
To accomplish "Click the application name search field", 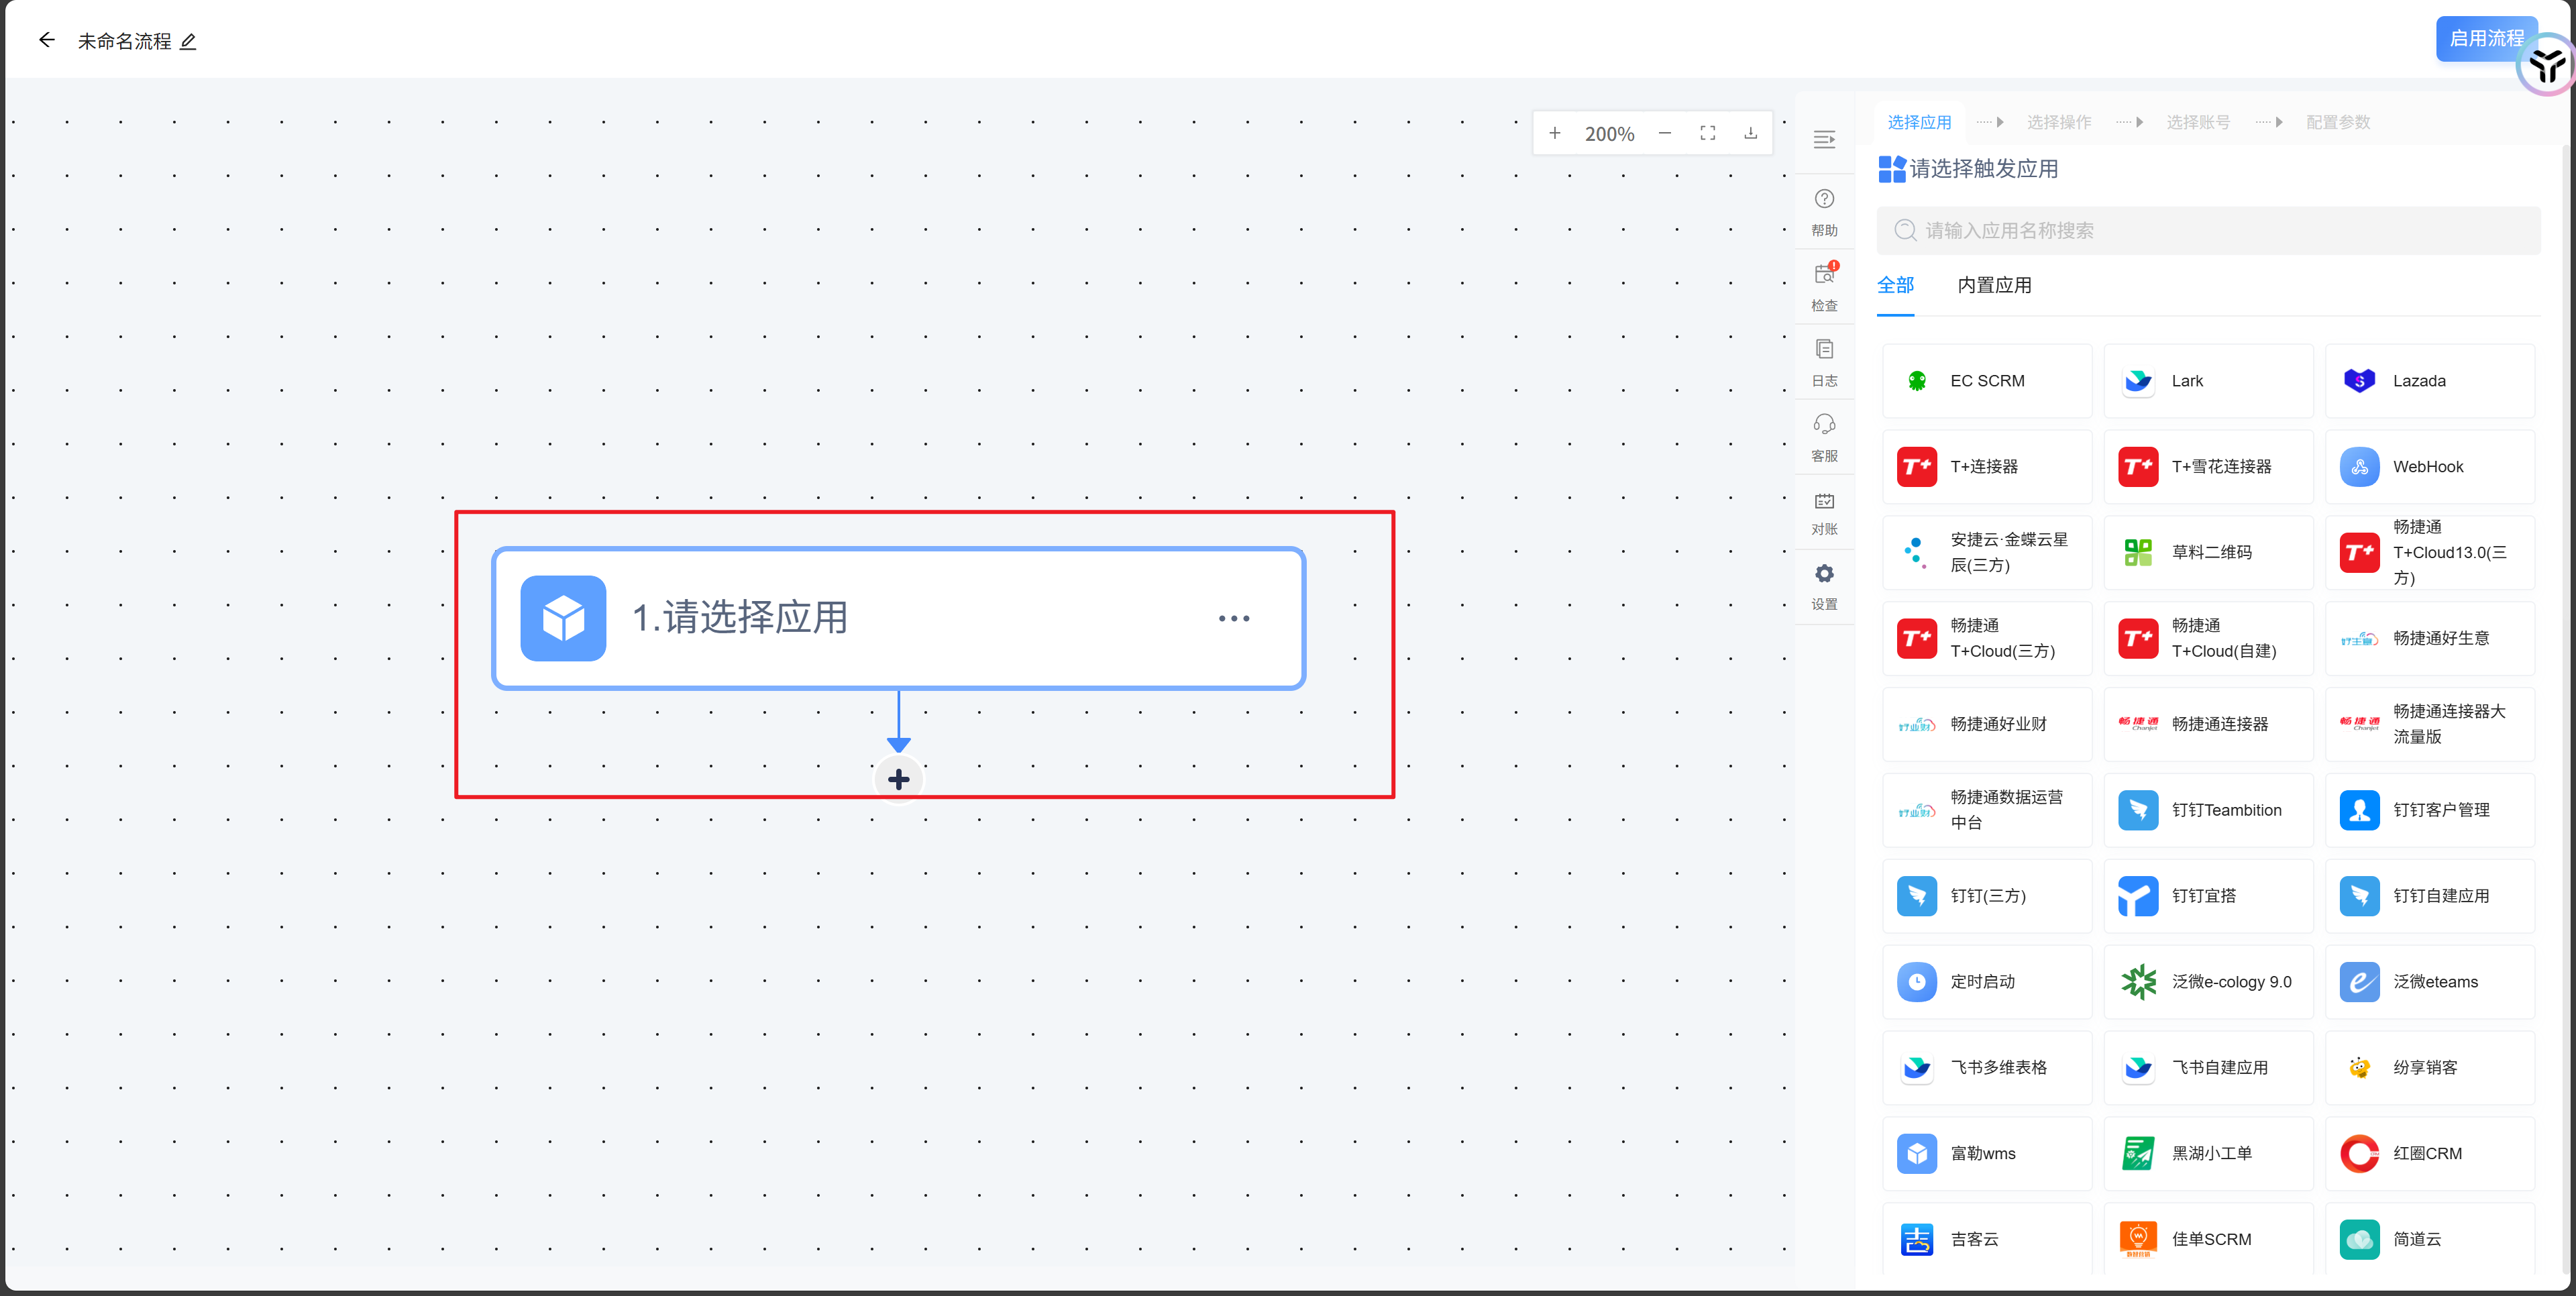I will click(2208, 230).
